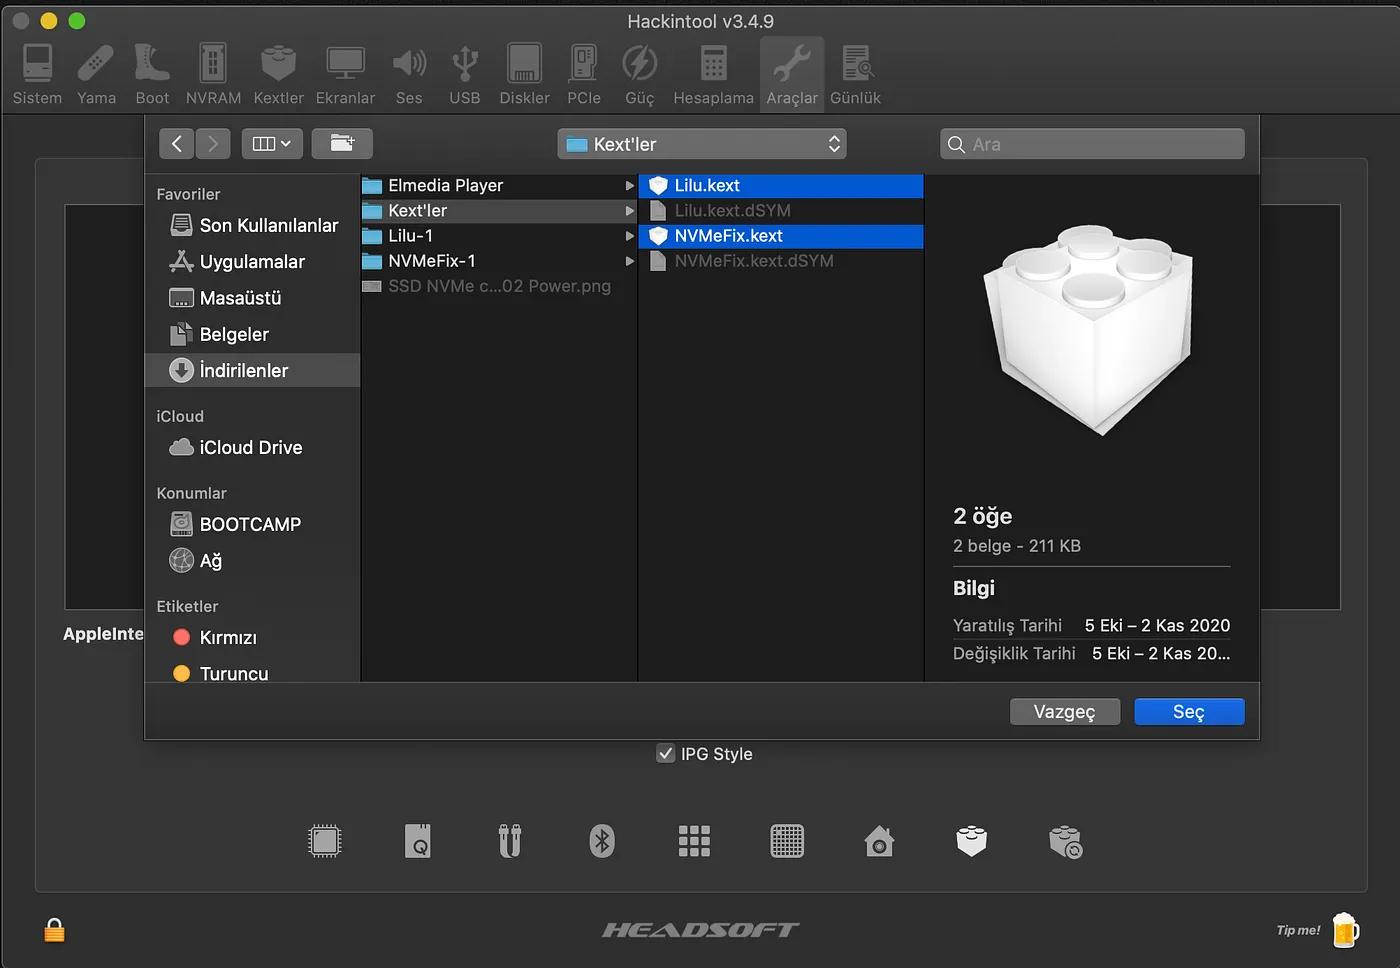Image resolution: width=1400 pixels, height=968 pixels.
Task: Click the Günlük log icon
Action: [856, 64]
